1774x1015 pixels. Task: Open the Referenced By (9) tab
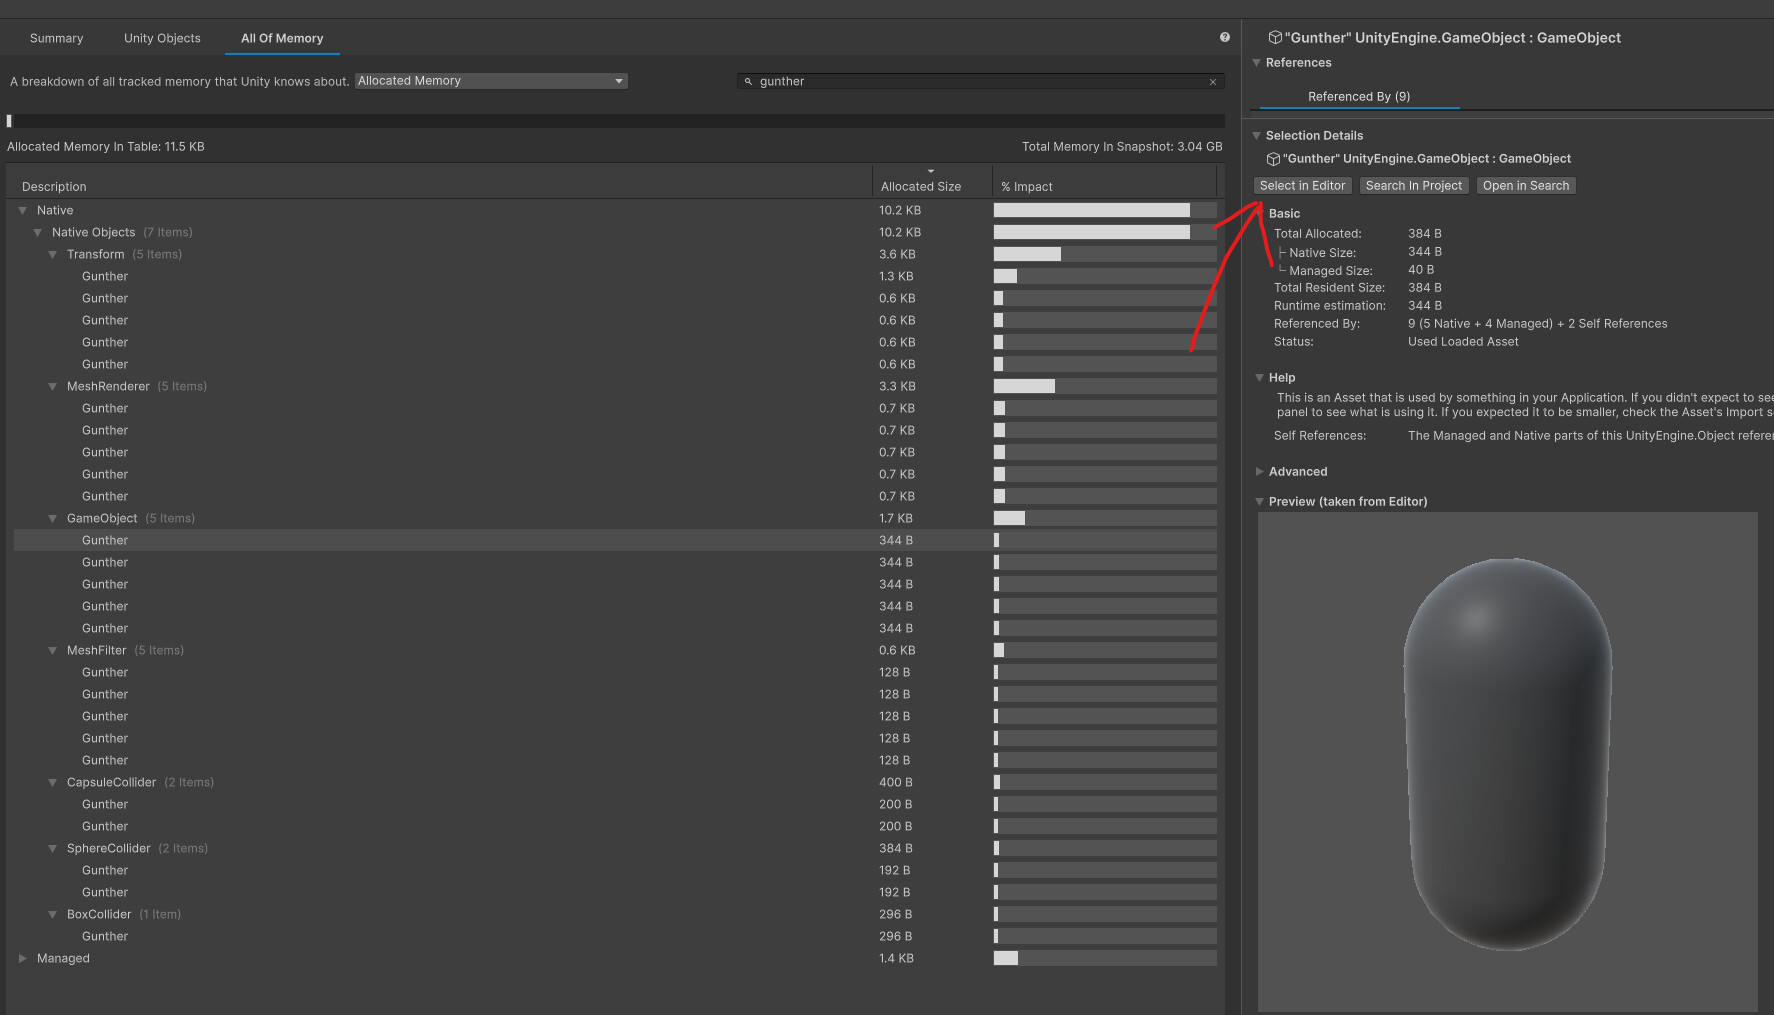[1357, 96]
